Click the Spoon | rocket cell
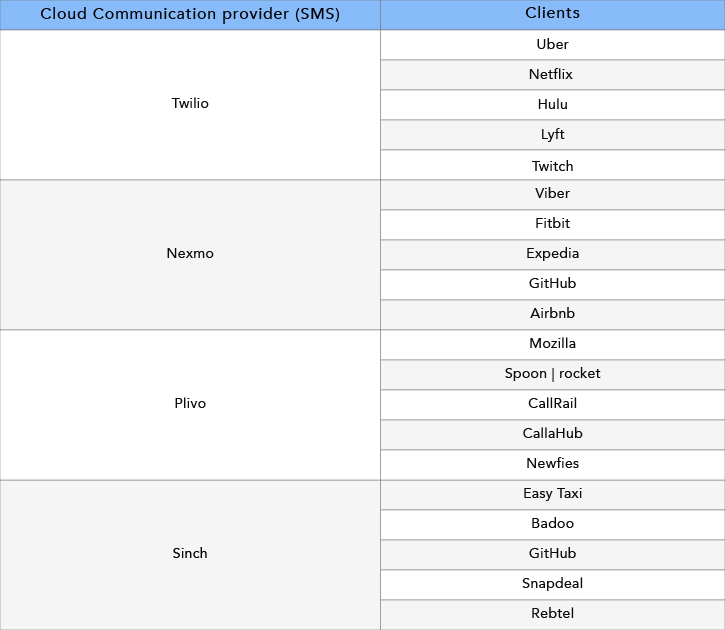This screenshot has height=630, width=725. [x=553, y=375]
